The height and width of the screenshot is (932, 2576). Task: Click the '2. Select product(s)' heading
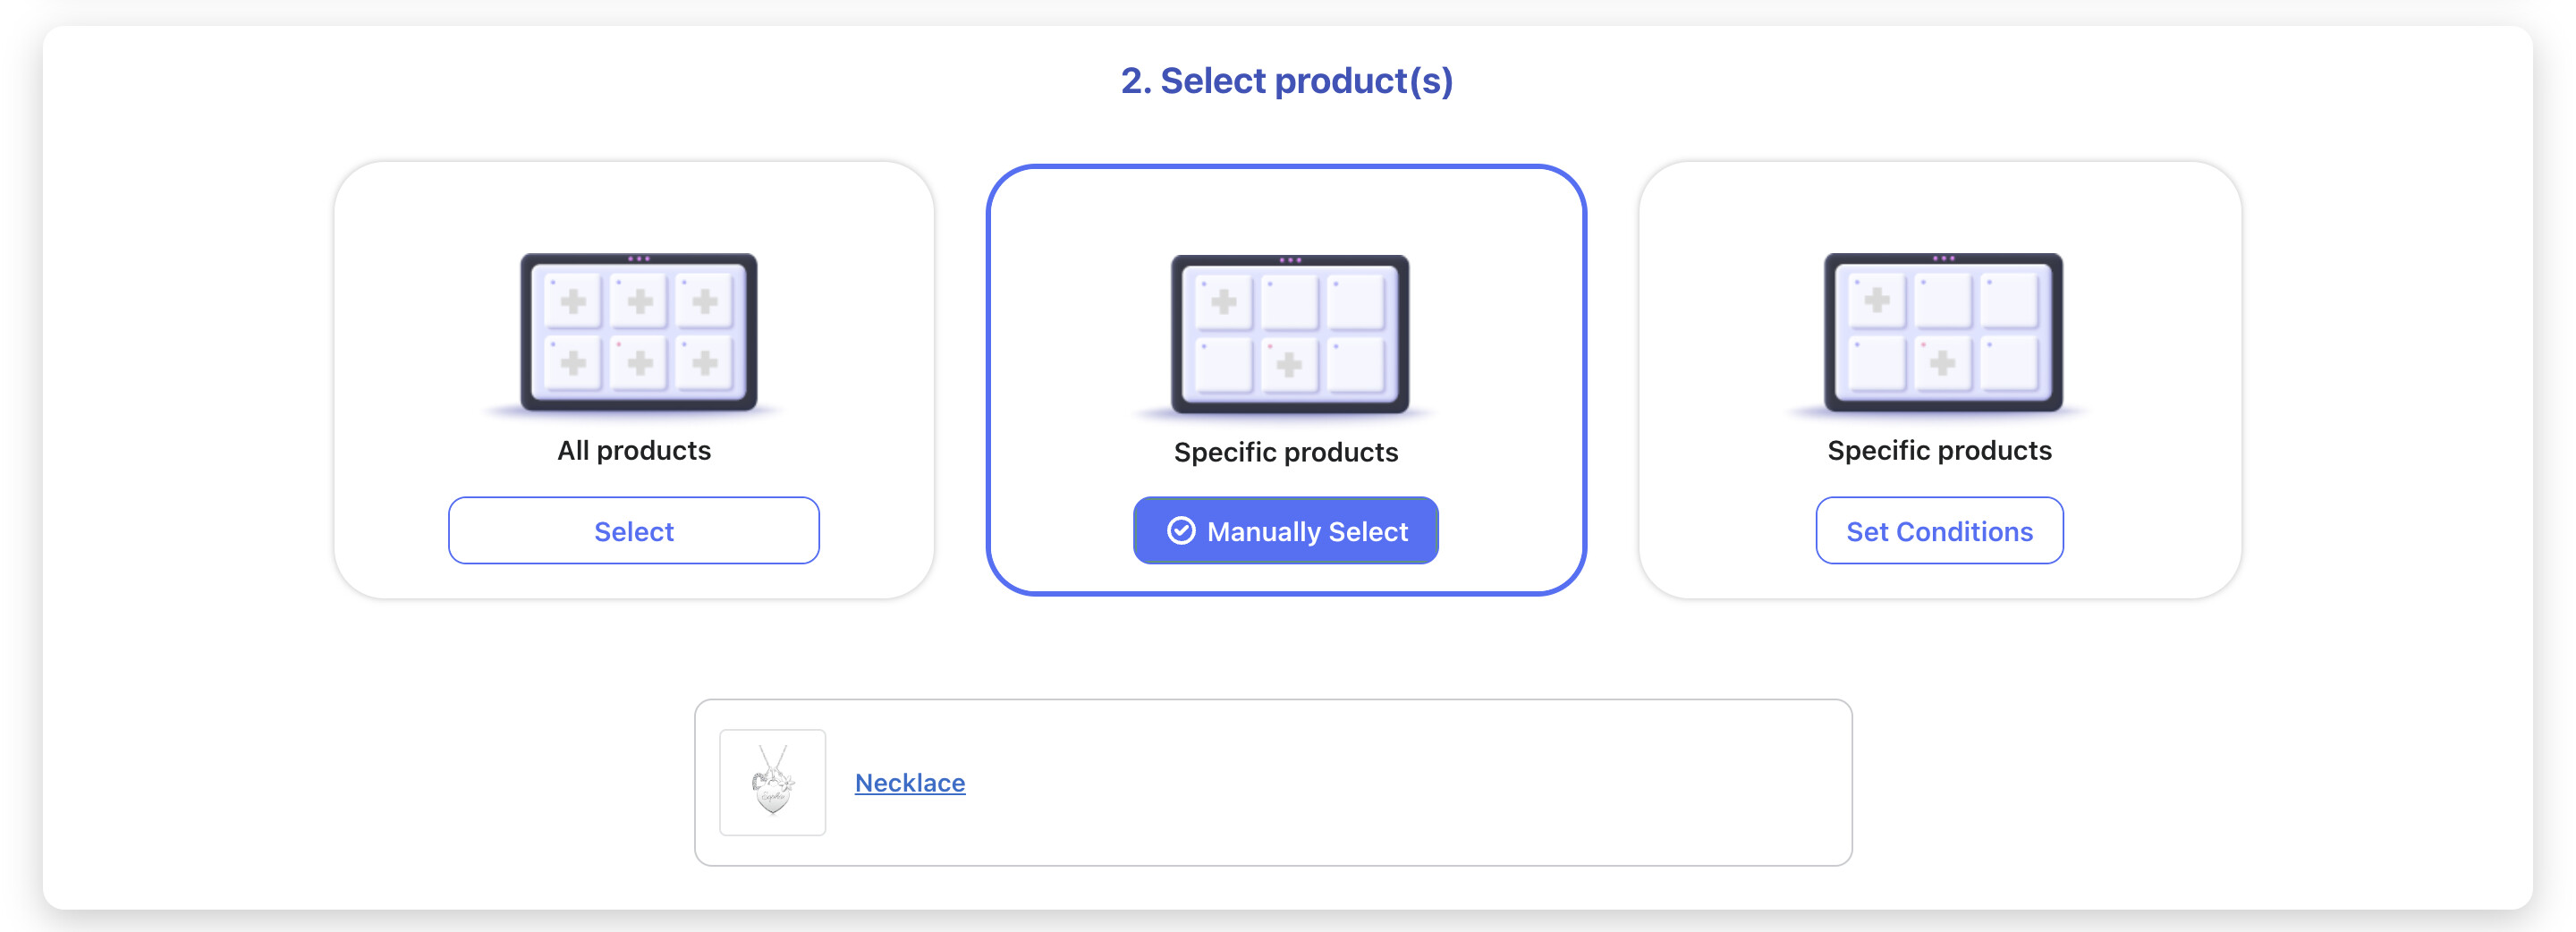click(x=1286, y=81)
